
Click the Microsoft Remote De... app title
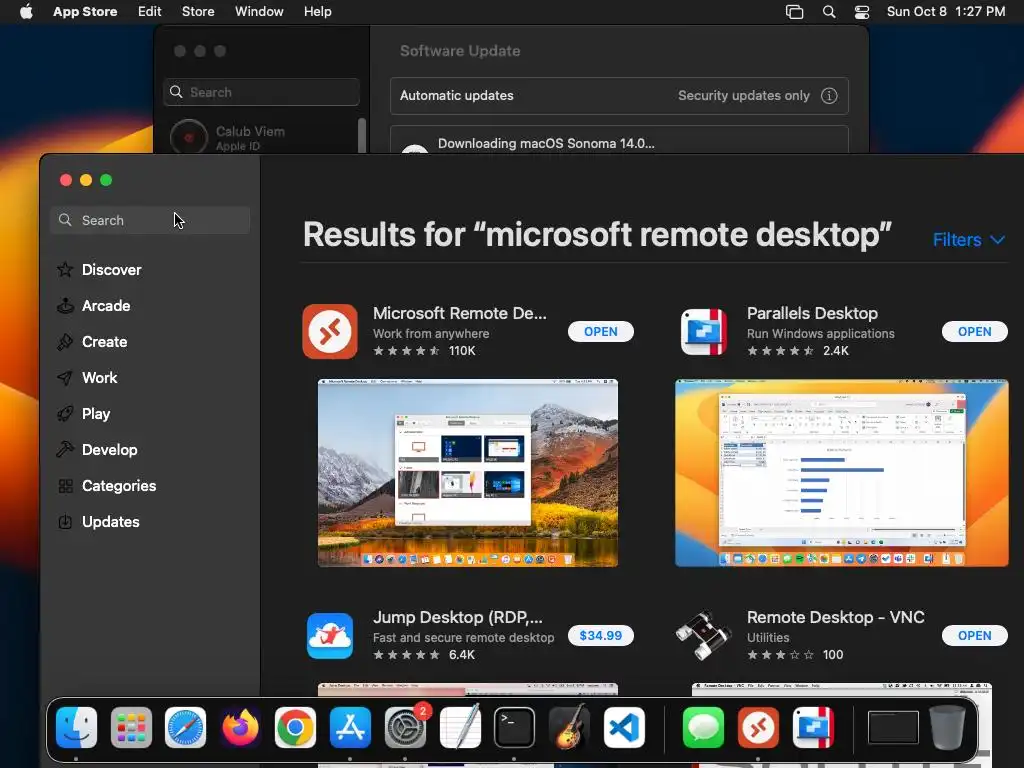(x=460, y=313)
